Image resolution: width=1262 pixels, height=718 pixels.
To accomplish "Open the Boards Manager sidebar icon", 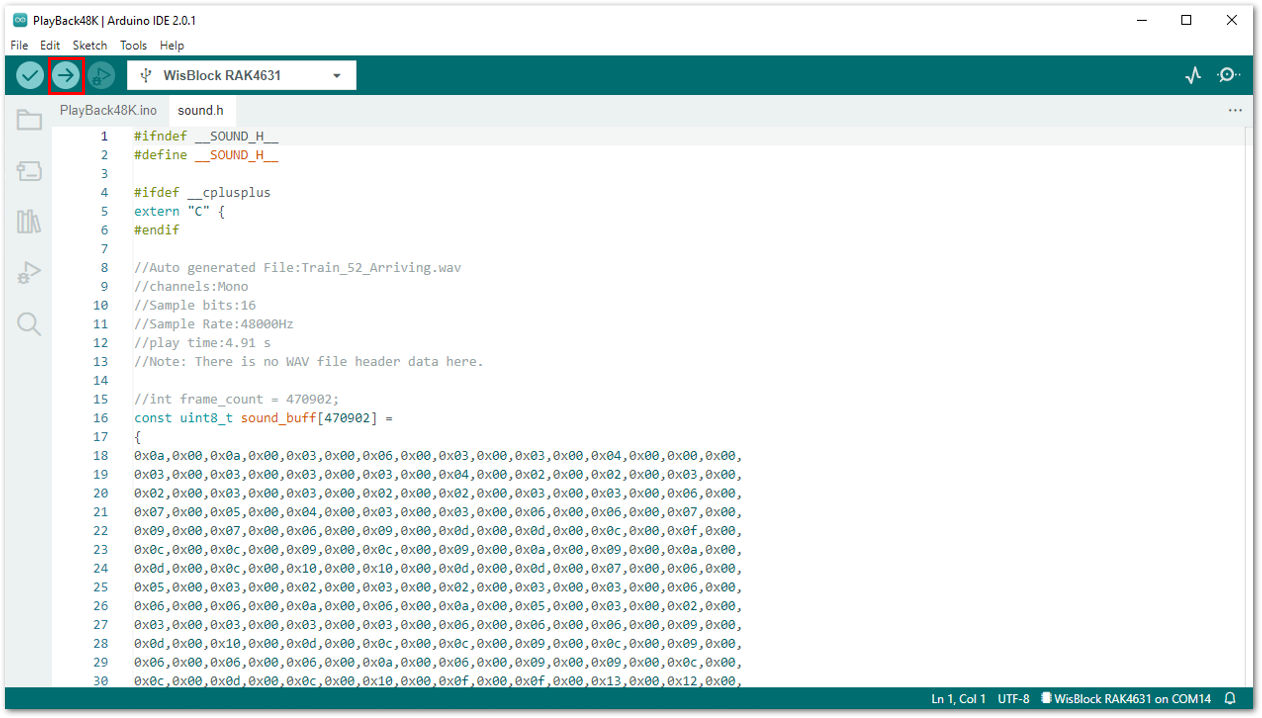I will click(29, 171).
